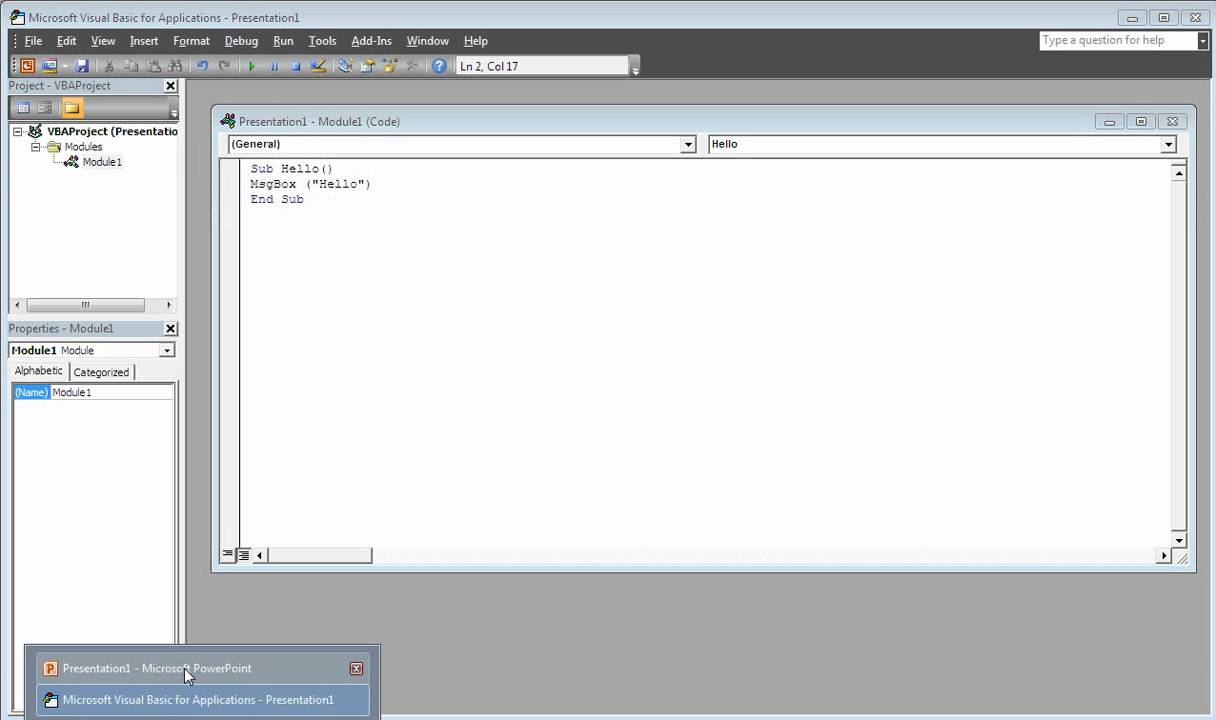This screenshot has width=1216, height=720.
Task: Switch to the Categorized tab
Action: coord(101,372)
